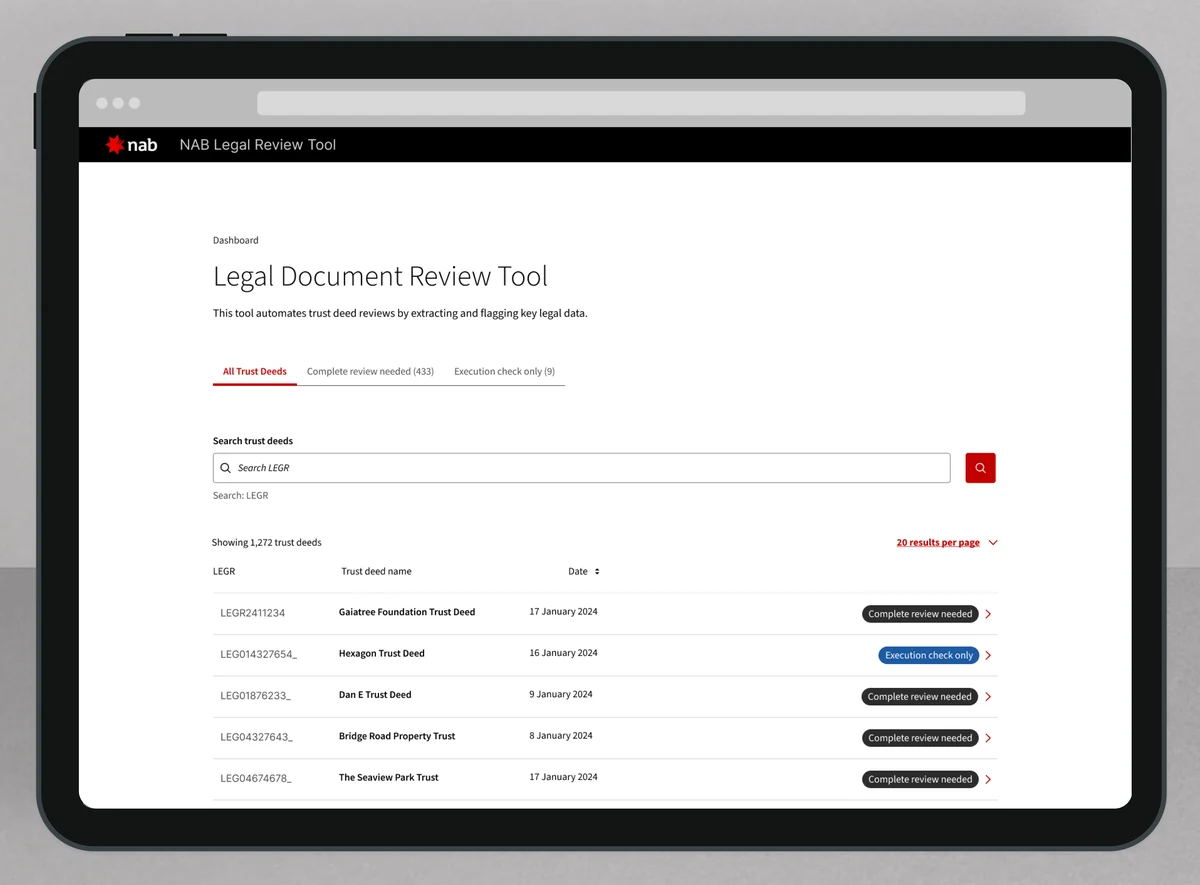Viewport: 1200px width, 885px height.
Task: Open Hexagon Trust Deed row chevron
Action: tap(988, 656)
